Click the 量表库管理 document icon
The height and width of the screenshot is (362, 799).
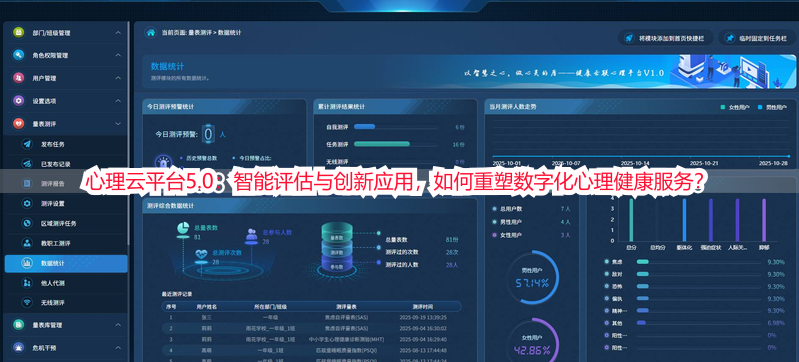pyautogui.click(x=18, y=325)
